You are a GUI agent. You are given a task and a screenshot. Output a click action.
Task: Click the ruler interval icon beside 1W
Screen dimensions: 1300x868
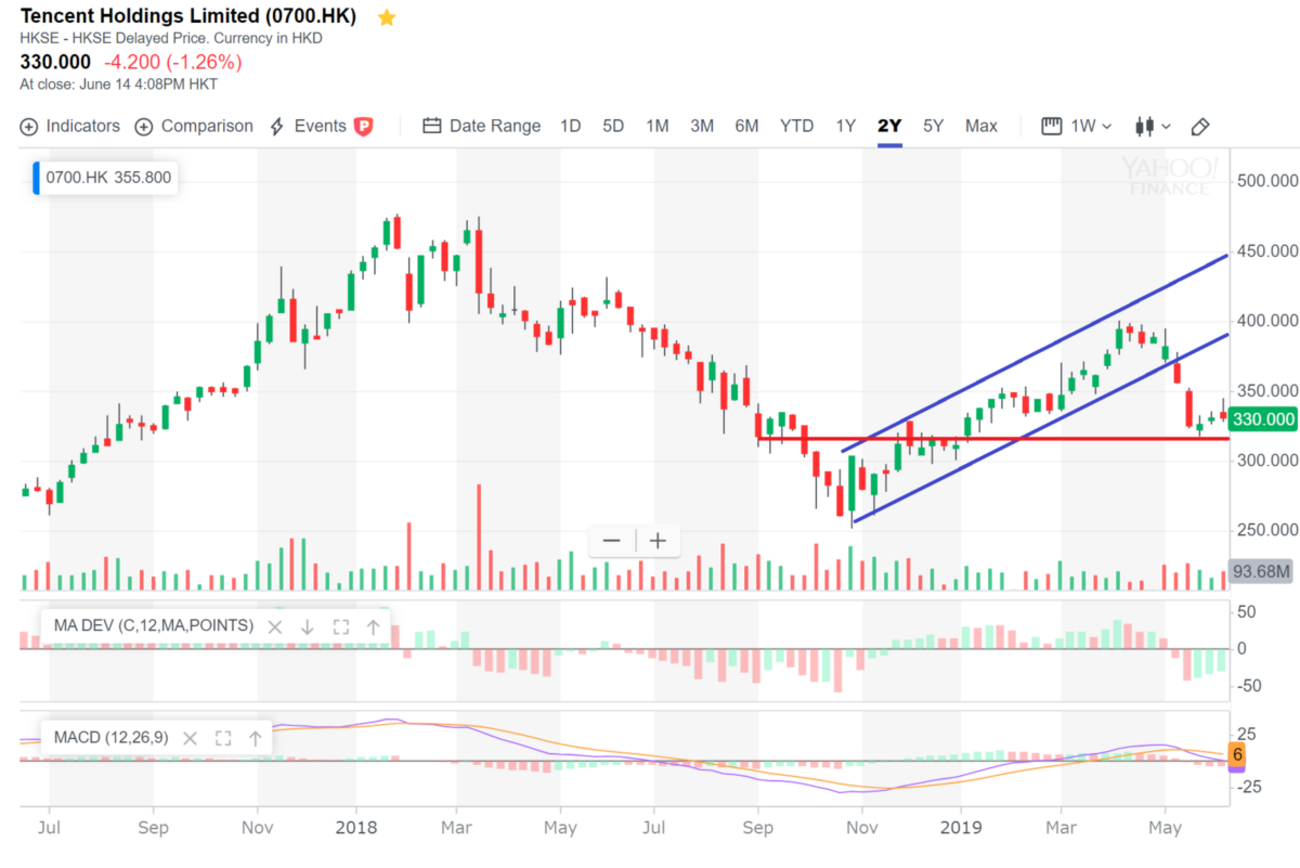pos(1050,126)
